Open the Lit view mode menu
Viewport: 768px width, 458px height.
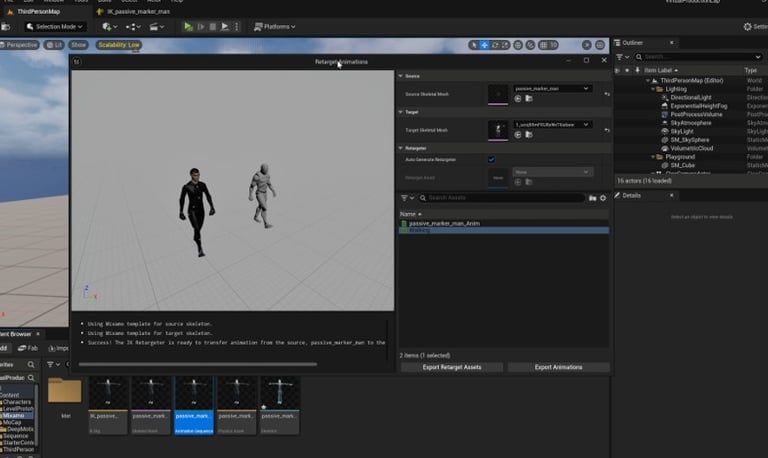tap(54, 45)
